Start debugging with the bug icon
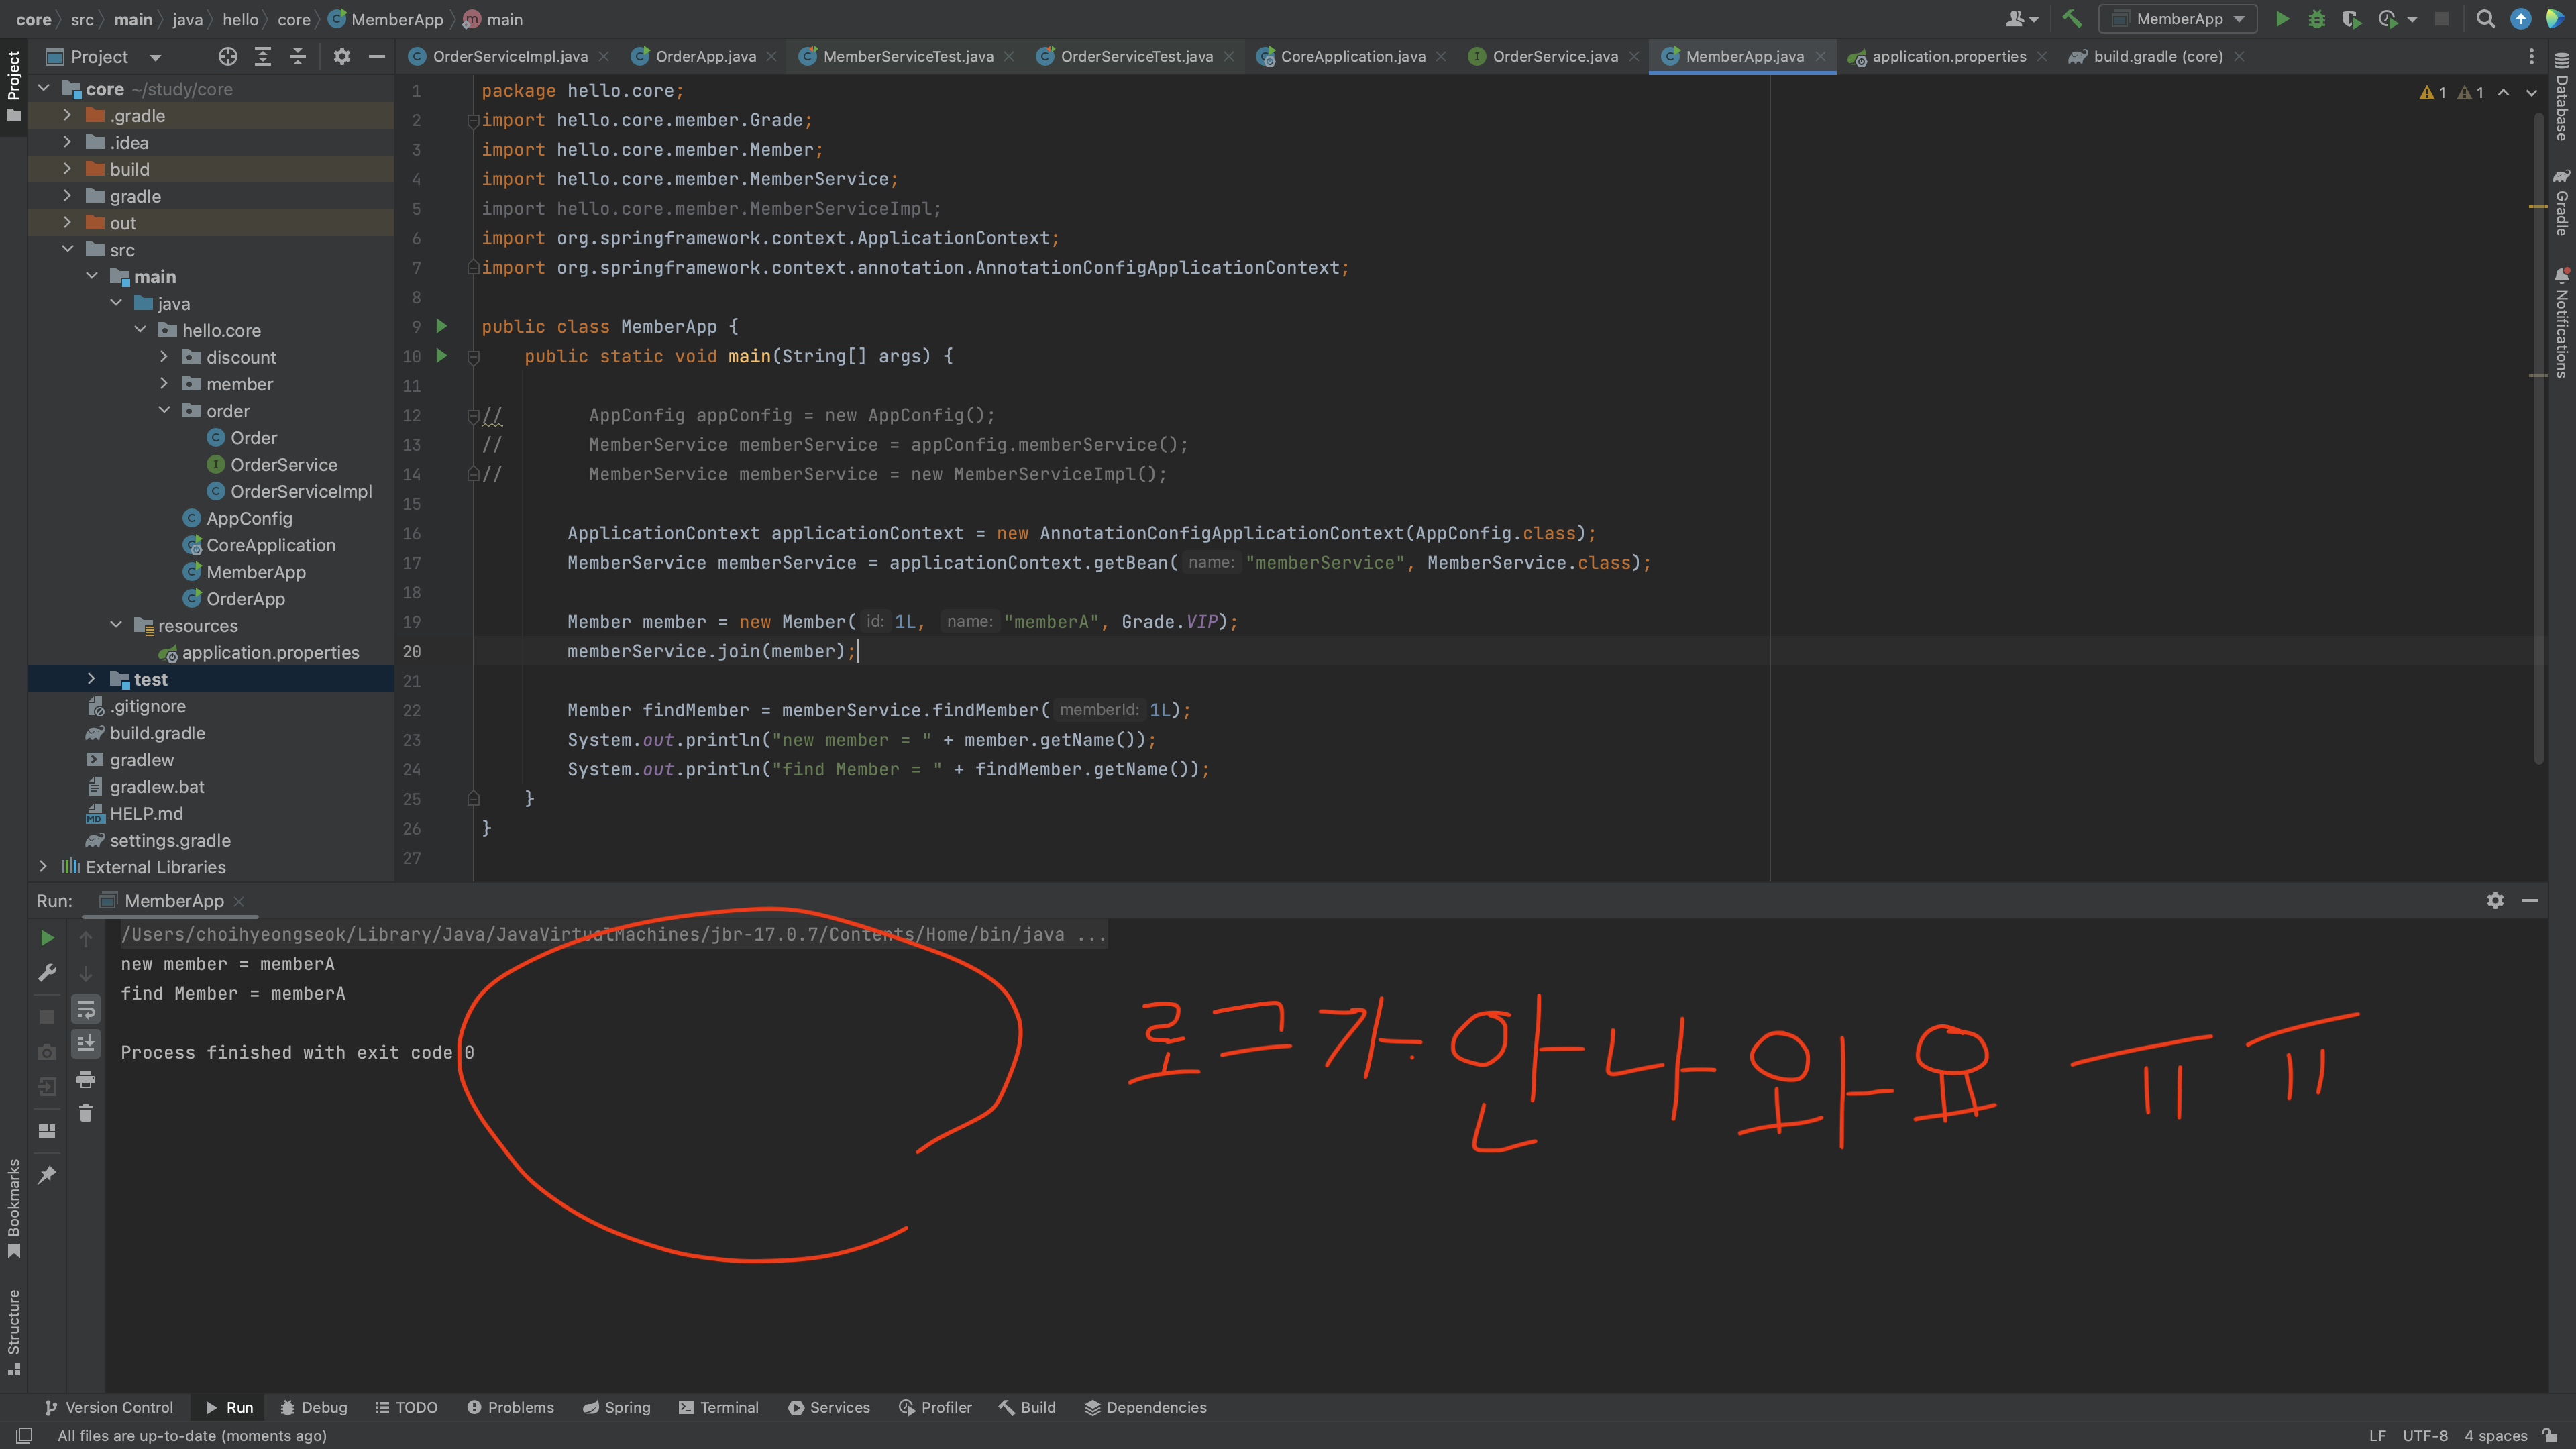The width and height of the screenshot is (2576, 1449). tap(2316, 19)
